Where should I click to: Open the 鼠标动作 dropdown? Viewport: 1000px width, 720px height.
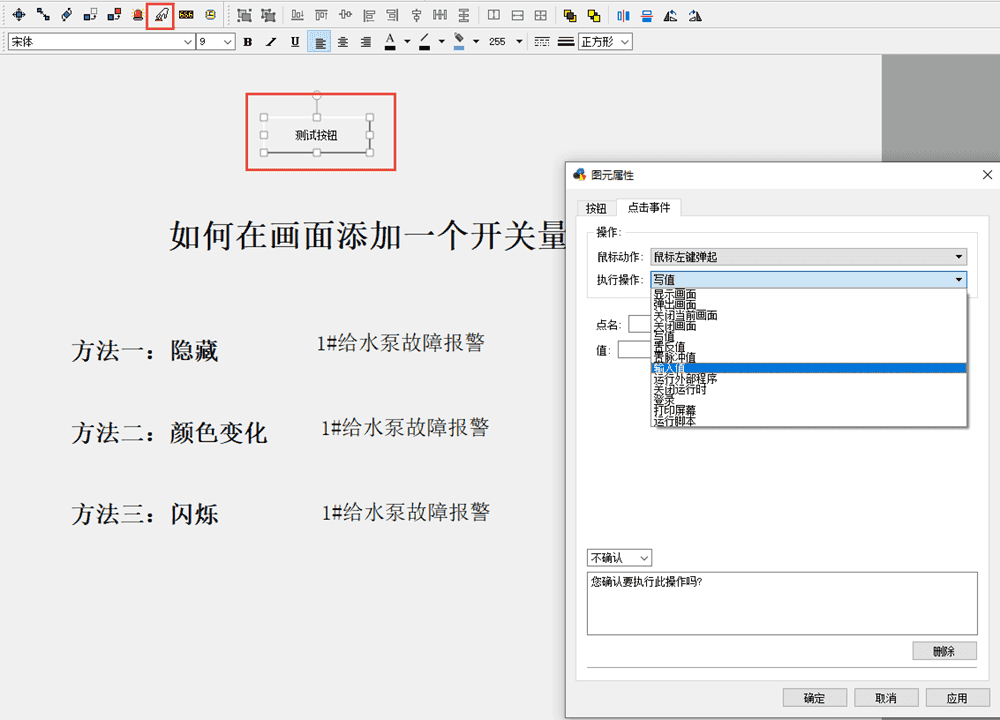click(809, 256)
